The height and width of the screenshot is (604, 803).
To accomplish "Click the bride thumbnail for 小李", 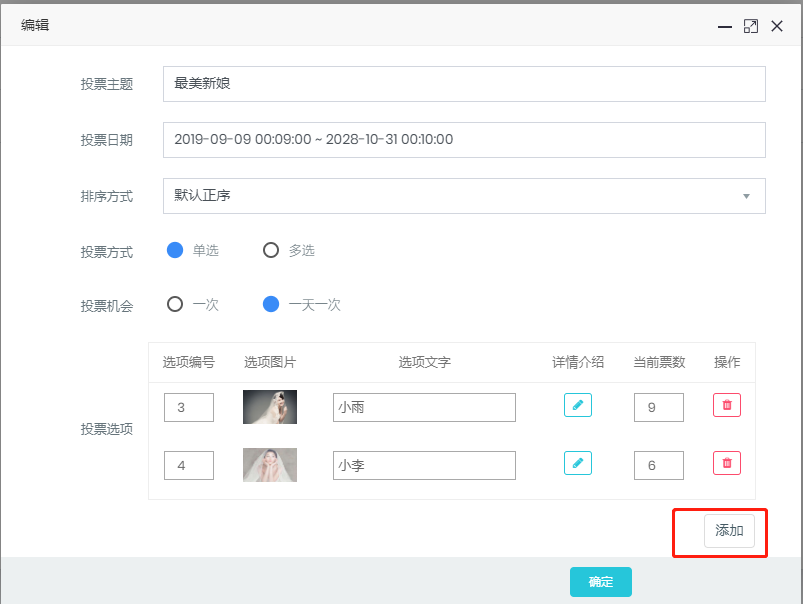I will pyautogui.click(x=270, y=465).
